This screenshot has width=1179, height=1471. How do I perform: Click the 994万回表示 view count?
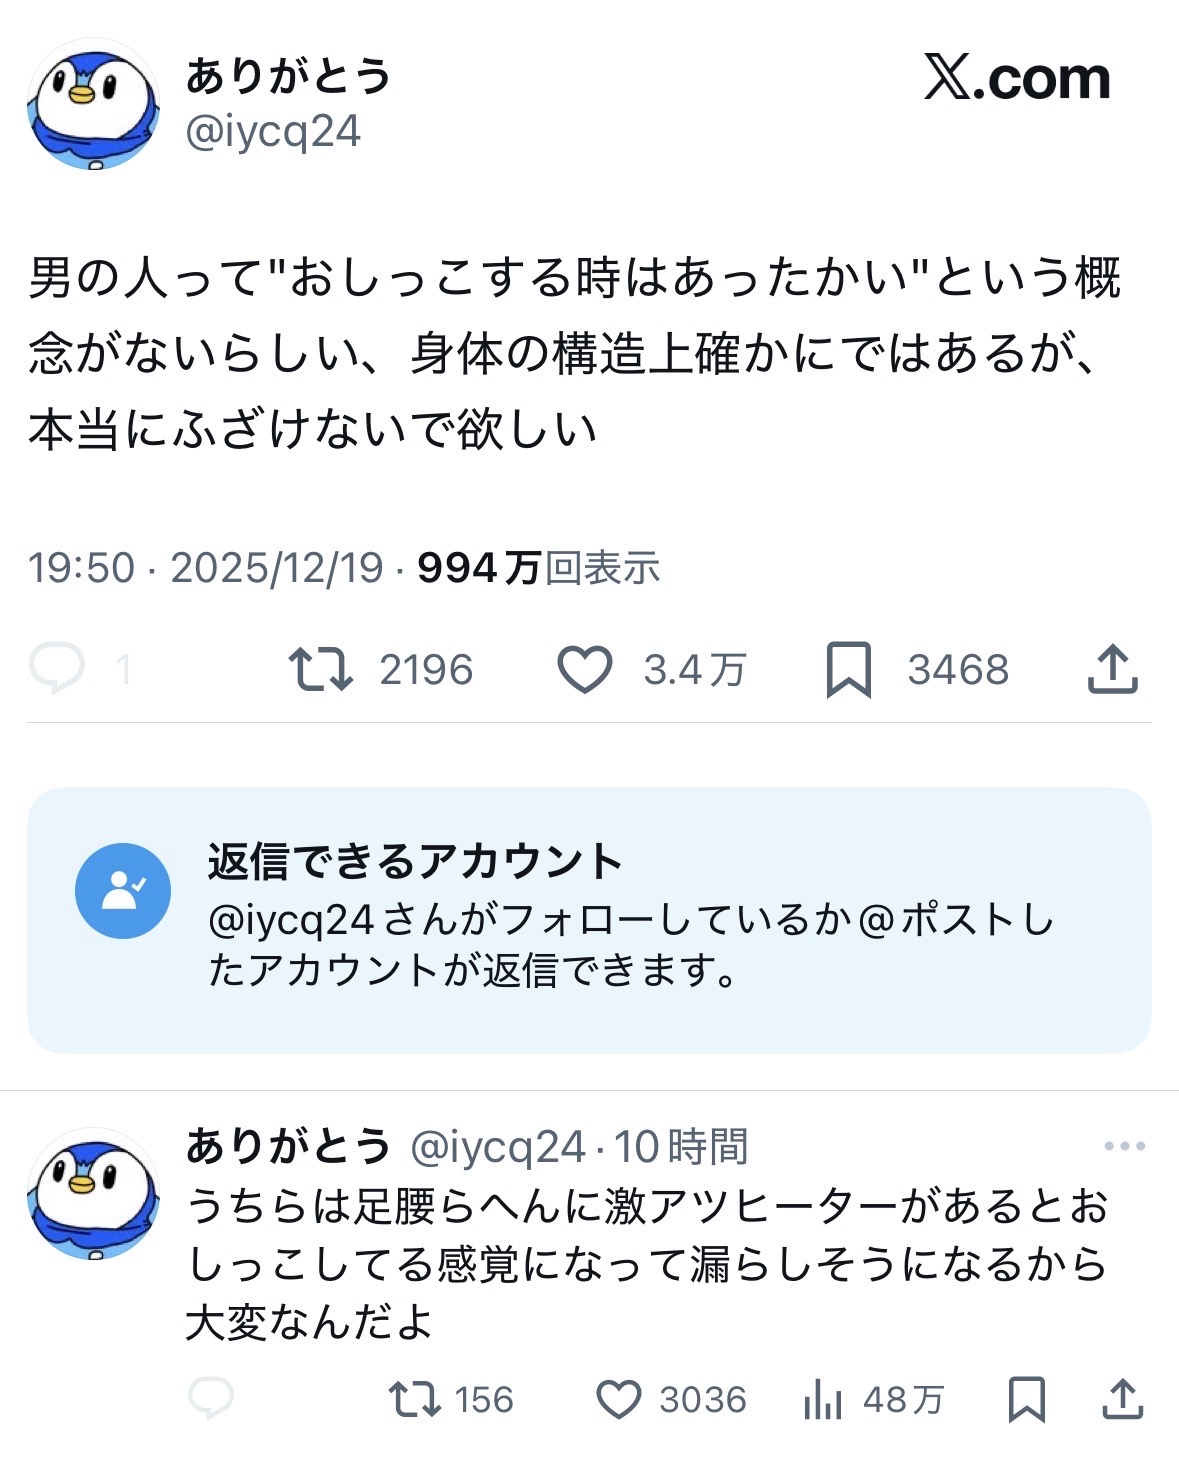coord(538,568)
